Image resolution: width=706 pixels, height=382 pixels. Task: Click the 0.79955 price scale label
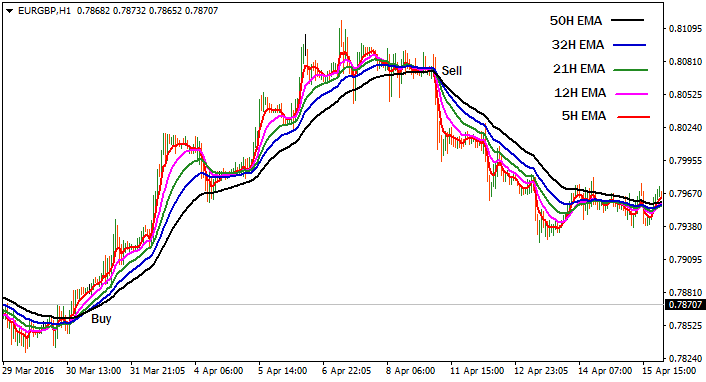[685, 161]
